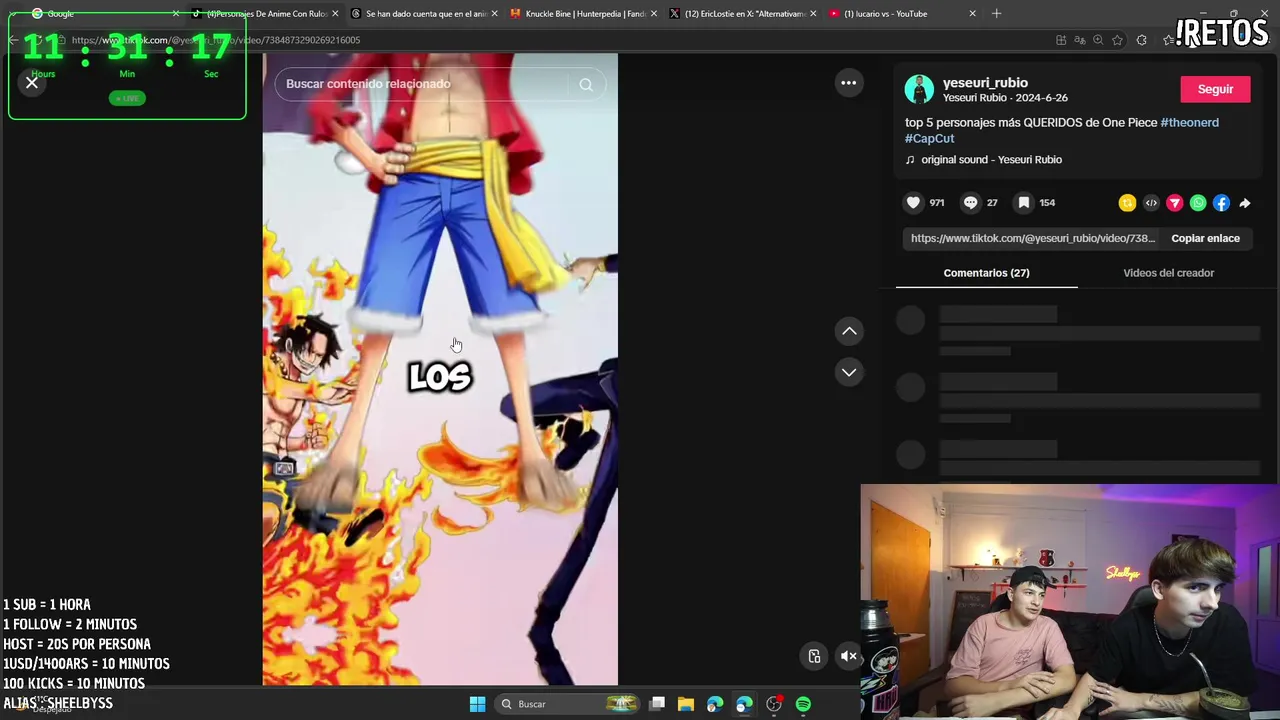Open comments via speech bubble icon

point(970,203)
